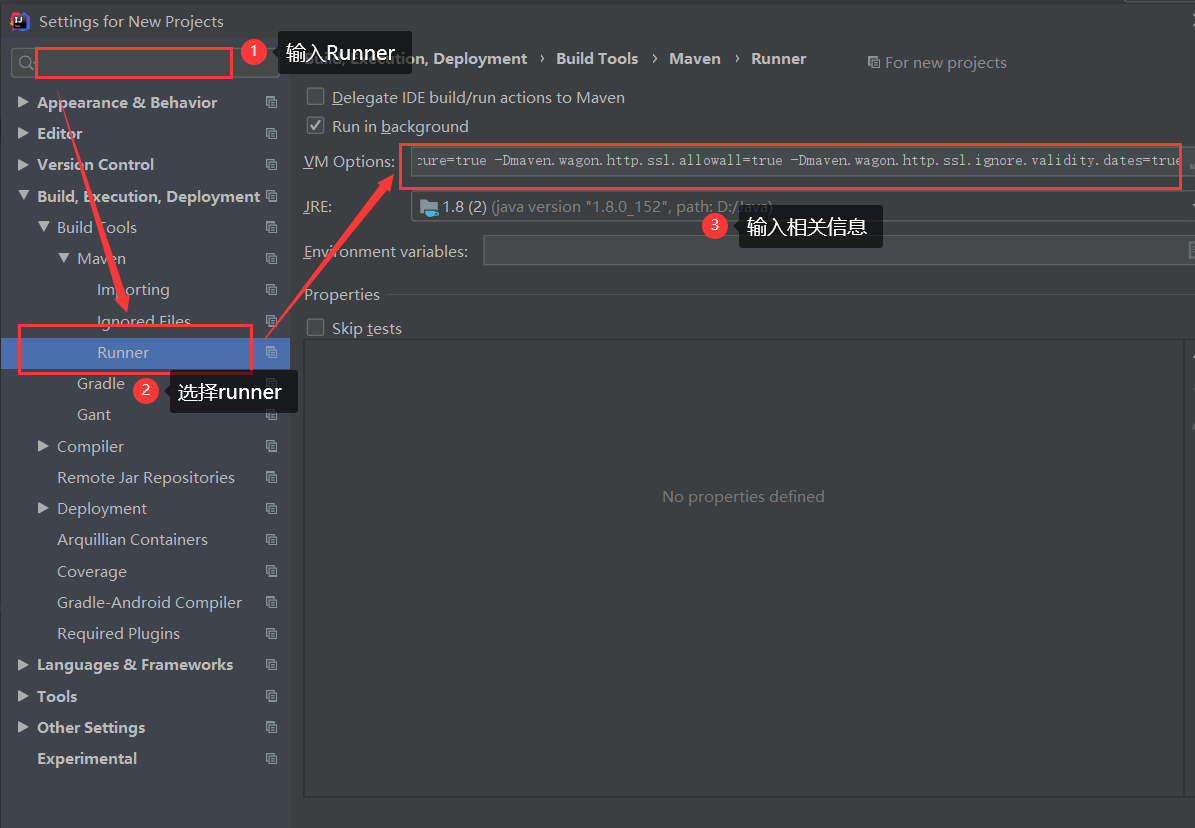Click Maven in the breadcrumb
1195x828 pixels.
[x=694, y=59]
